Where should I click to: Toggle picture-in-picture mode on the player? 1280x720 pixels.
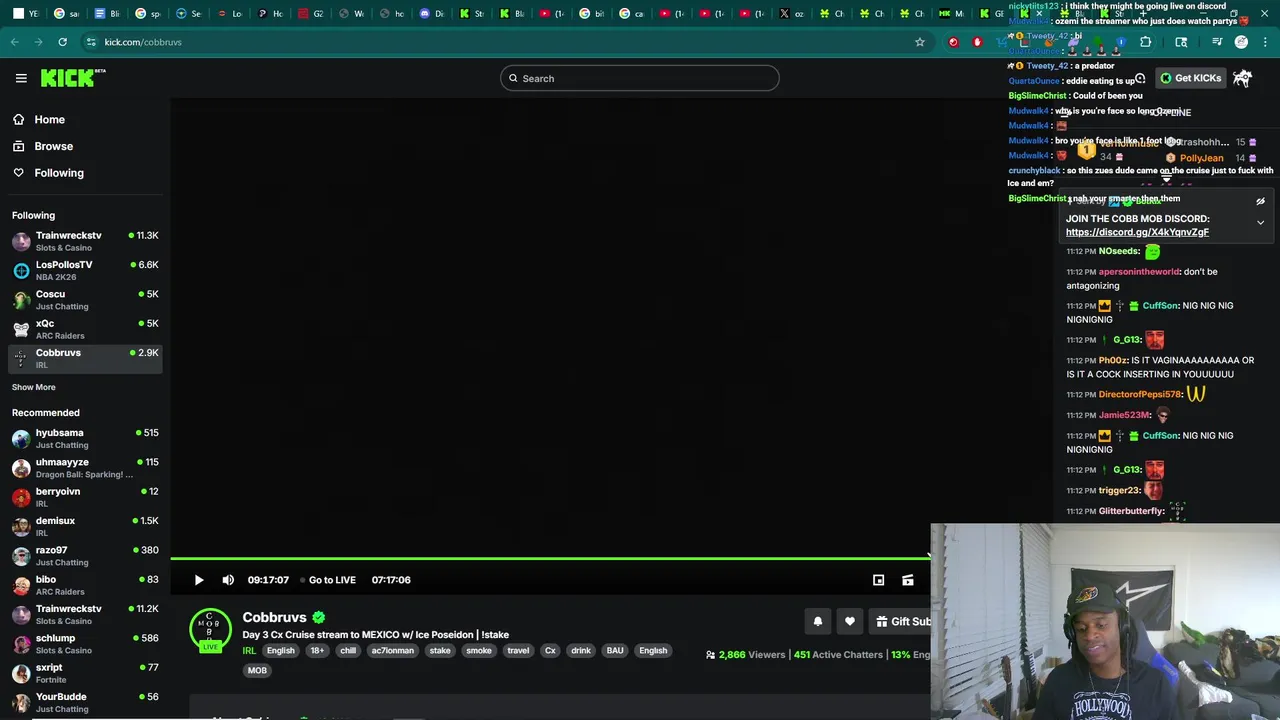878,580
